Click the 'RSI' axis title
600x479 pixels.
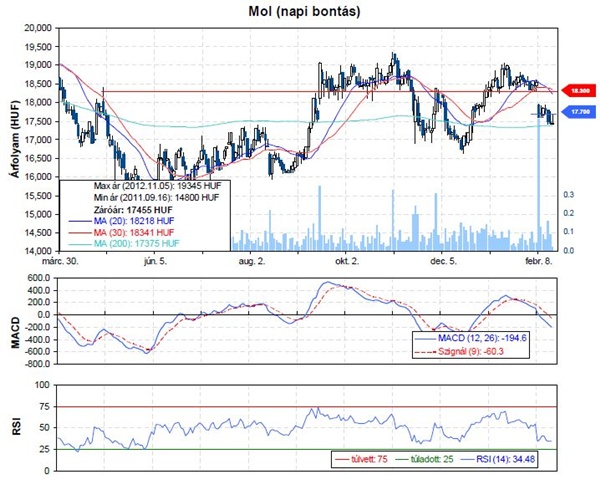pos(15,427)
